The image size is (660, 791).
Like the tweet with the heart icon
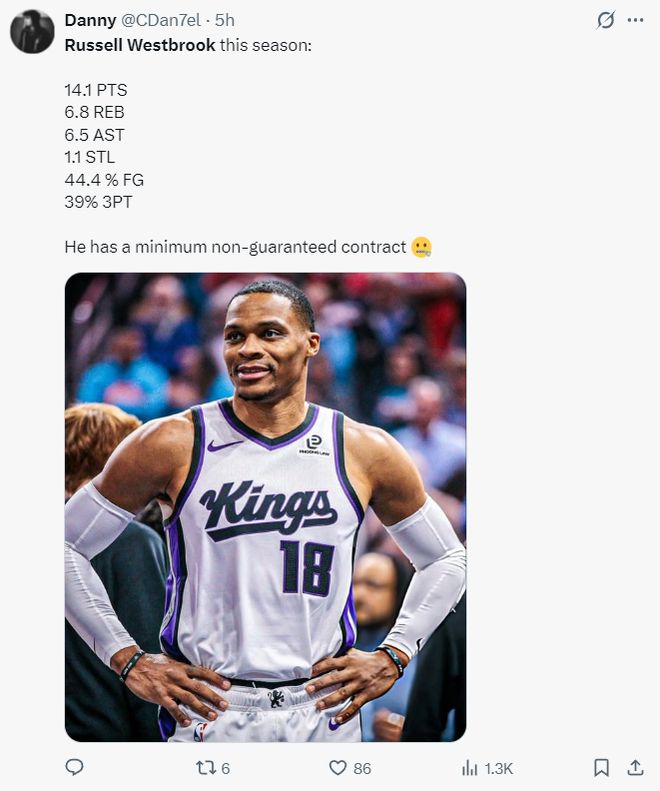coord(338,768)
